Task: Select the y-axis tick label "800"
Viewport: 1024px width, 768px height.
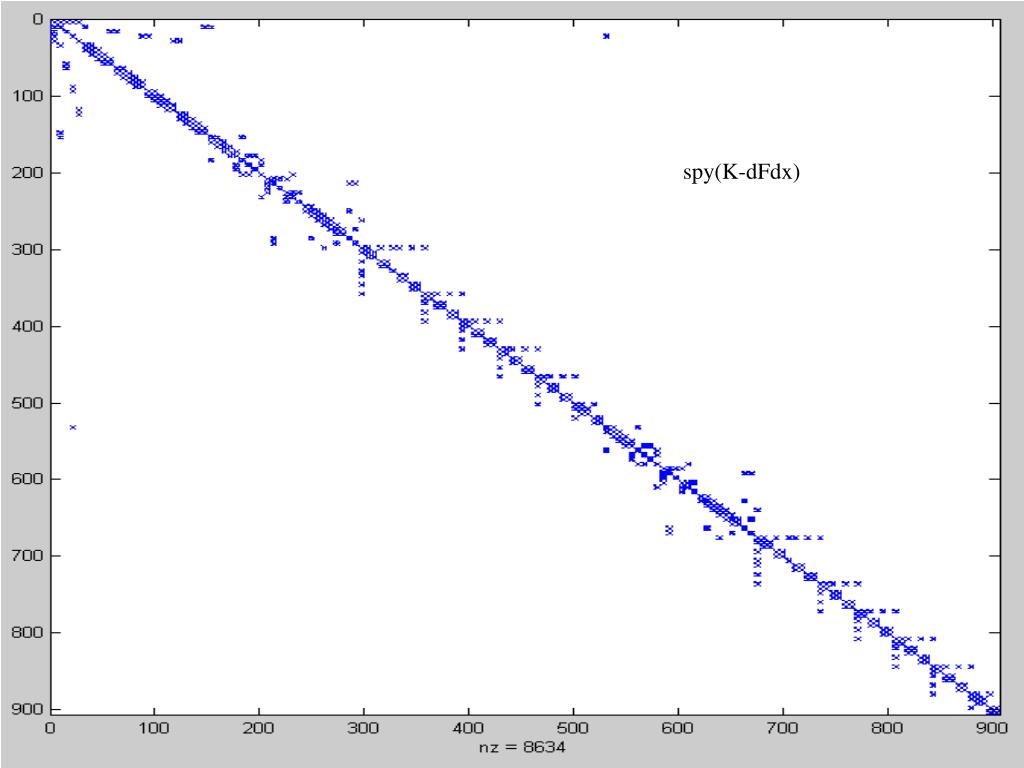Action: click(28, 632)
